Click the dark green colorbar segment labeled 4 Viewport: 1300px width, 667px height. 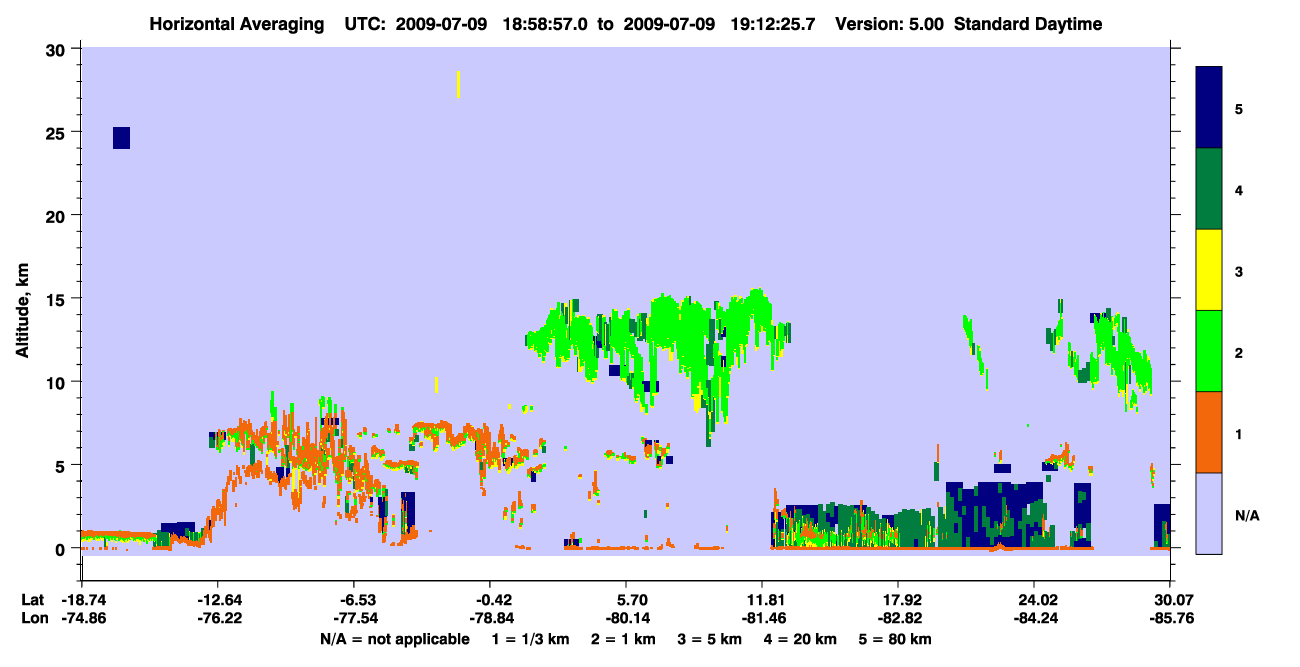1209,189
